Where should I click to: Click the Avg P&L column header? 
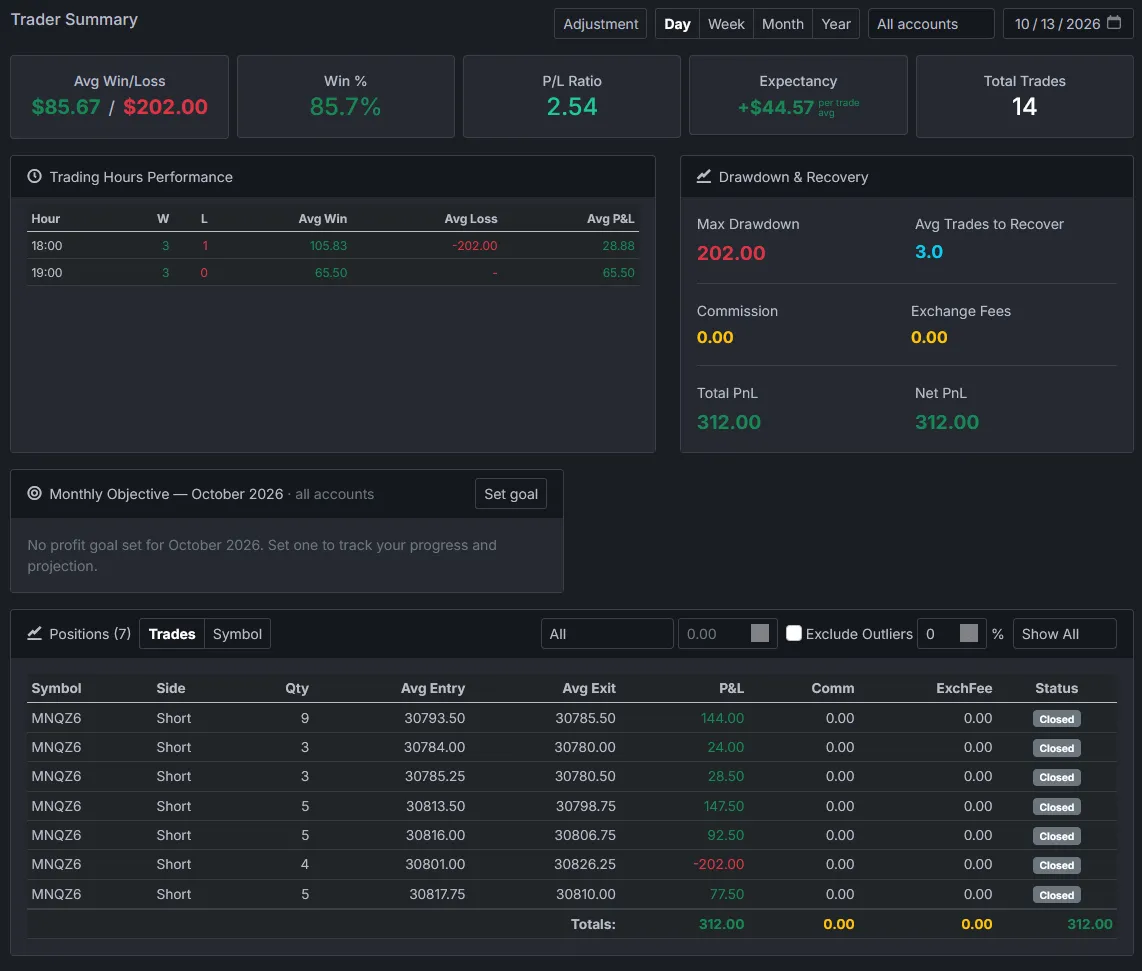[610, 219]
